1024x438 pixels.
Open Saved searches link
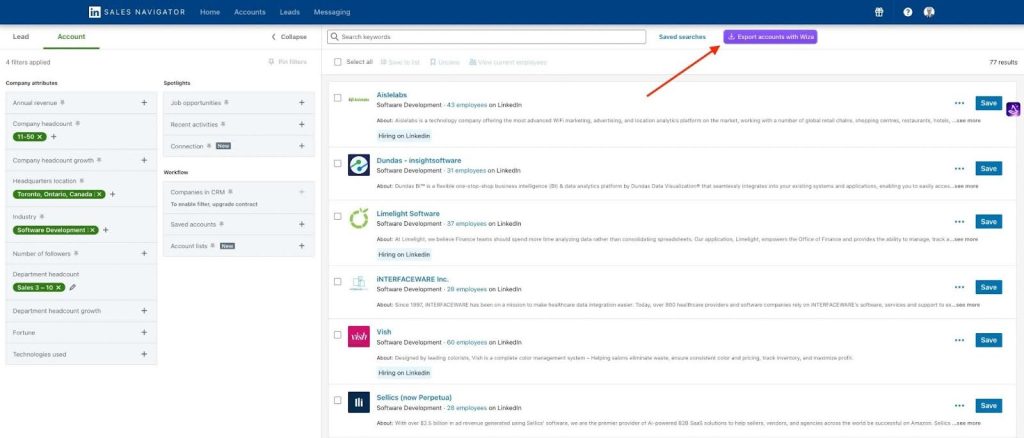coord(682,37)
